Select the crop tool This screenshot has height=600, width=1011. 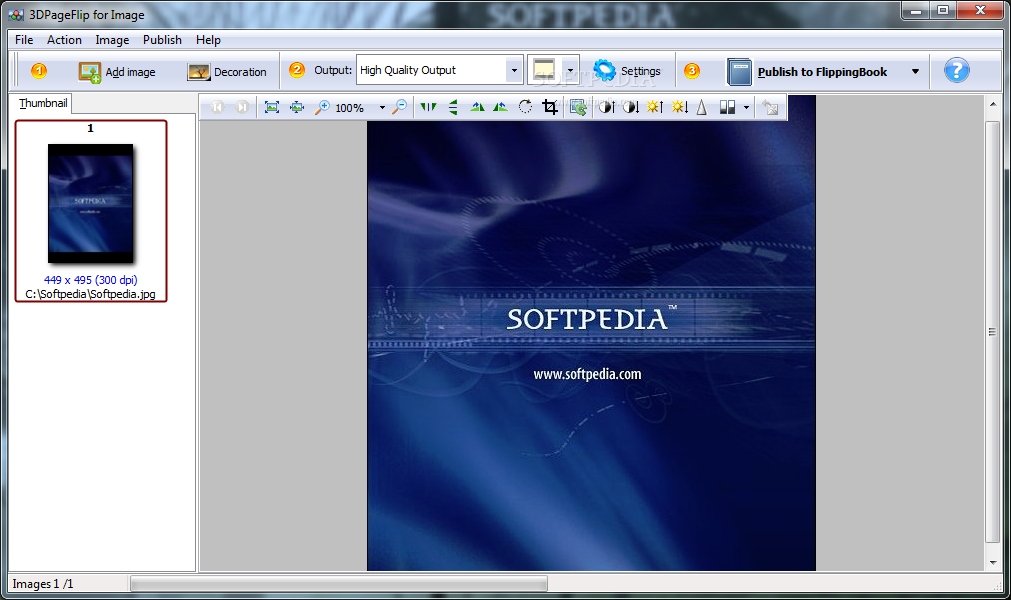click(x=550, y=107)
